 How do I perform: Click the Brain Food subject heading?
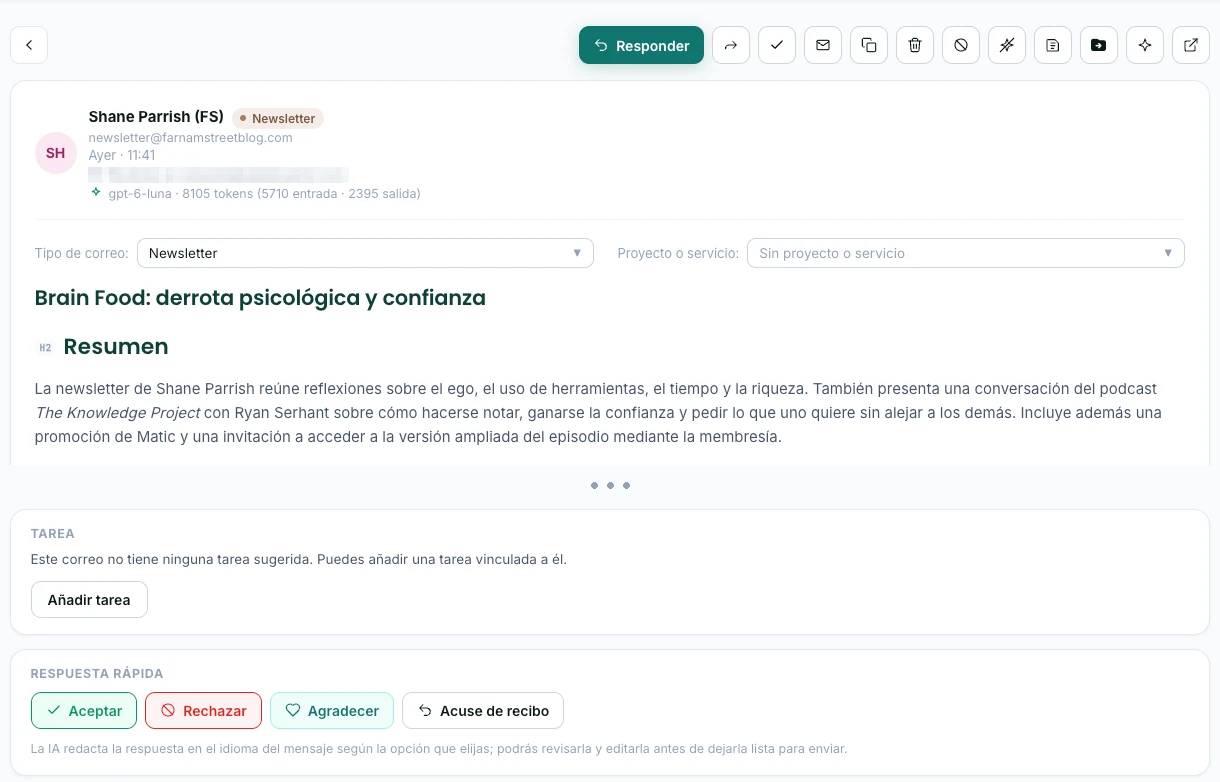[x=260, y=298]
